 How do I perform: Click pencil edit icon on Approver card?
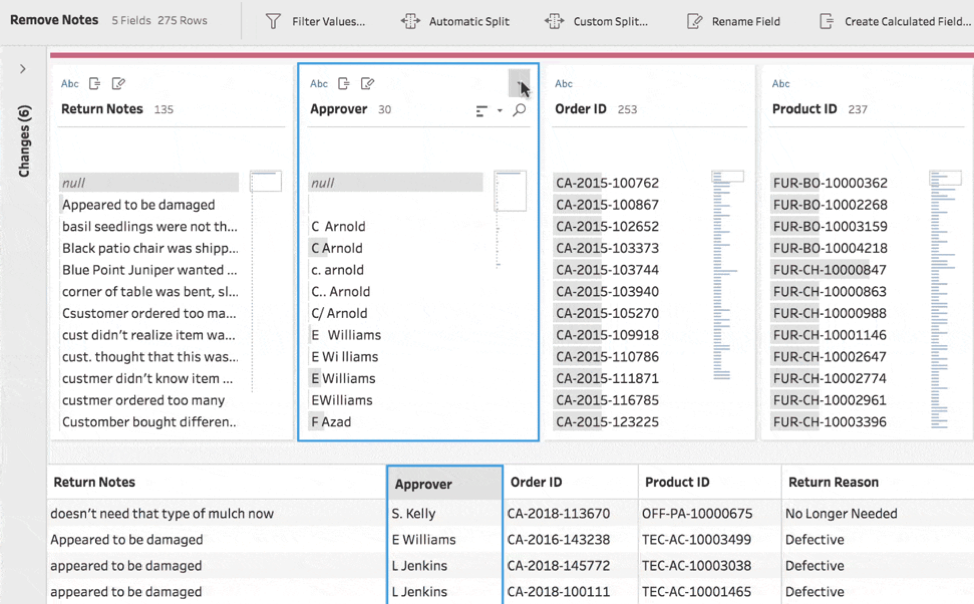click(x=367, y=83)
